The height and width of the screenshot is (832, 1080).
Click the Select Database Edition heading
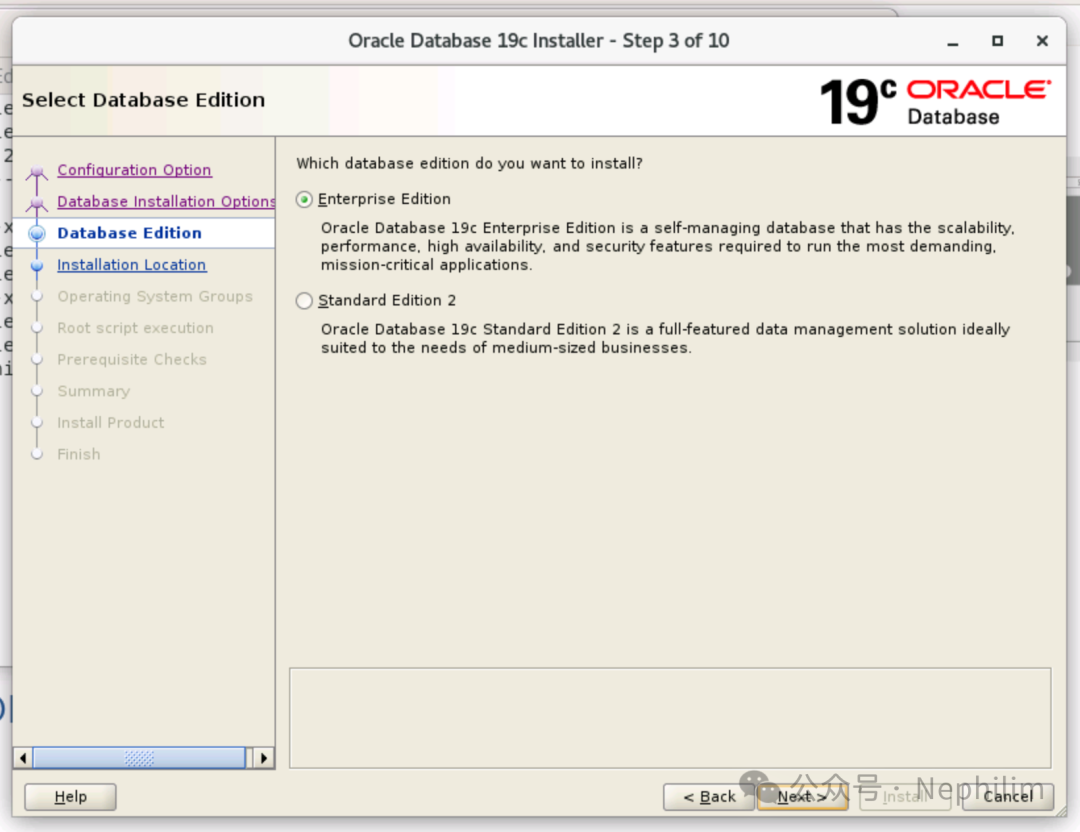coord(143,100)
